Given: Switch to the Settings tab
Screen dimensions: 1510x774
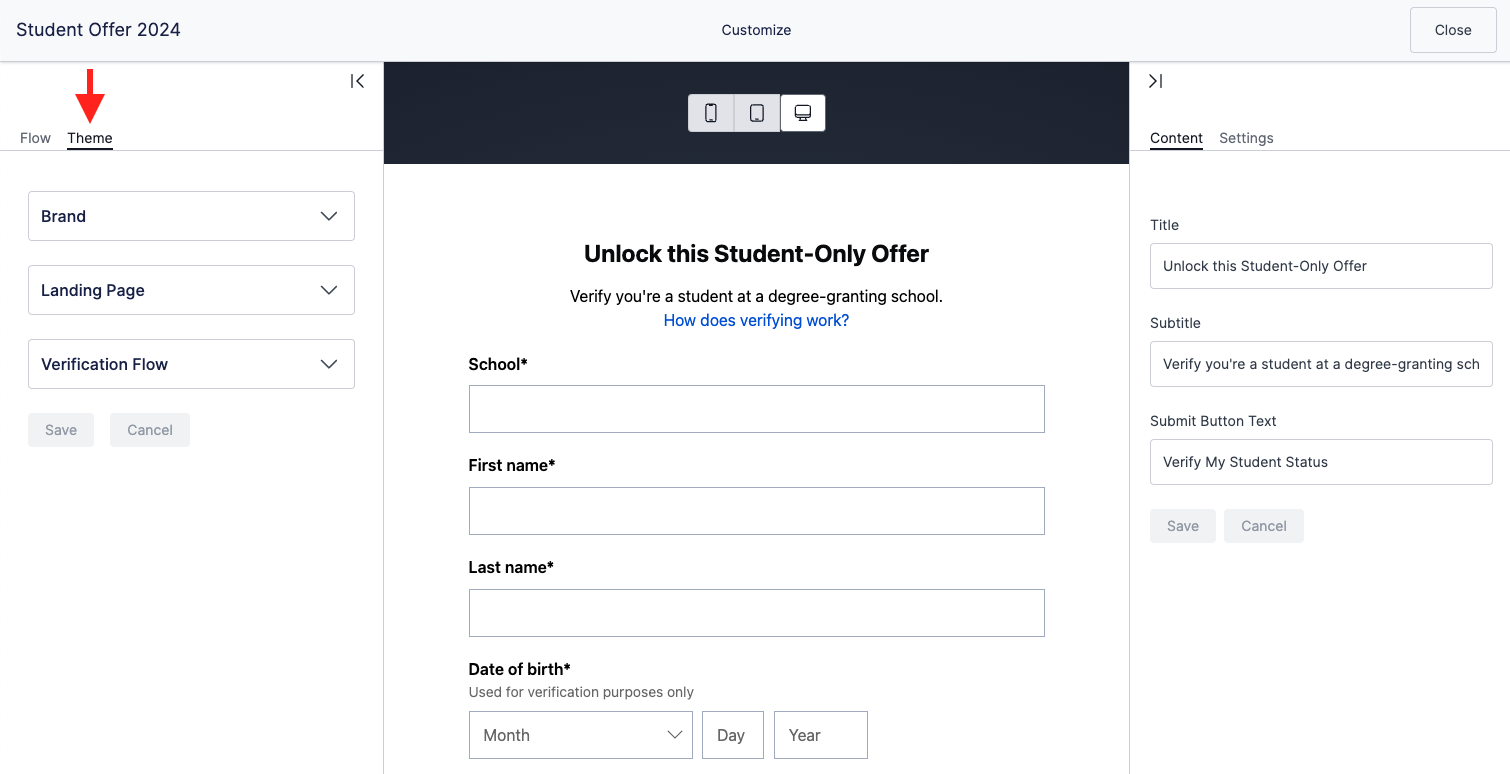Looking at the screenshot, I should click(x=1246, y=138).
